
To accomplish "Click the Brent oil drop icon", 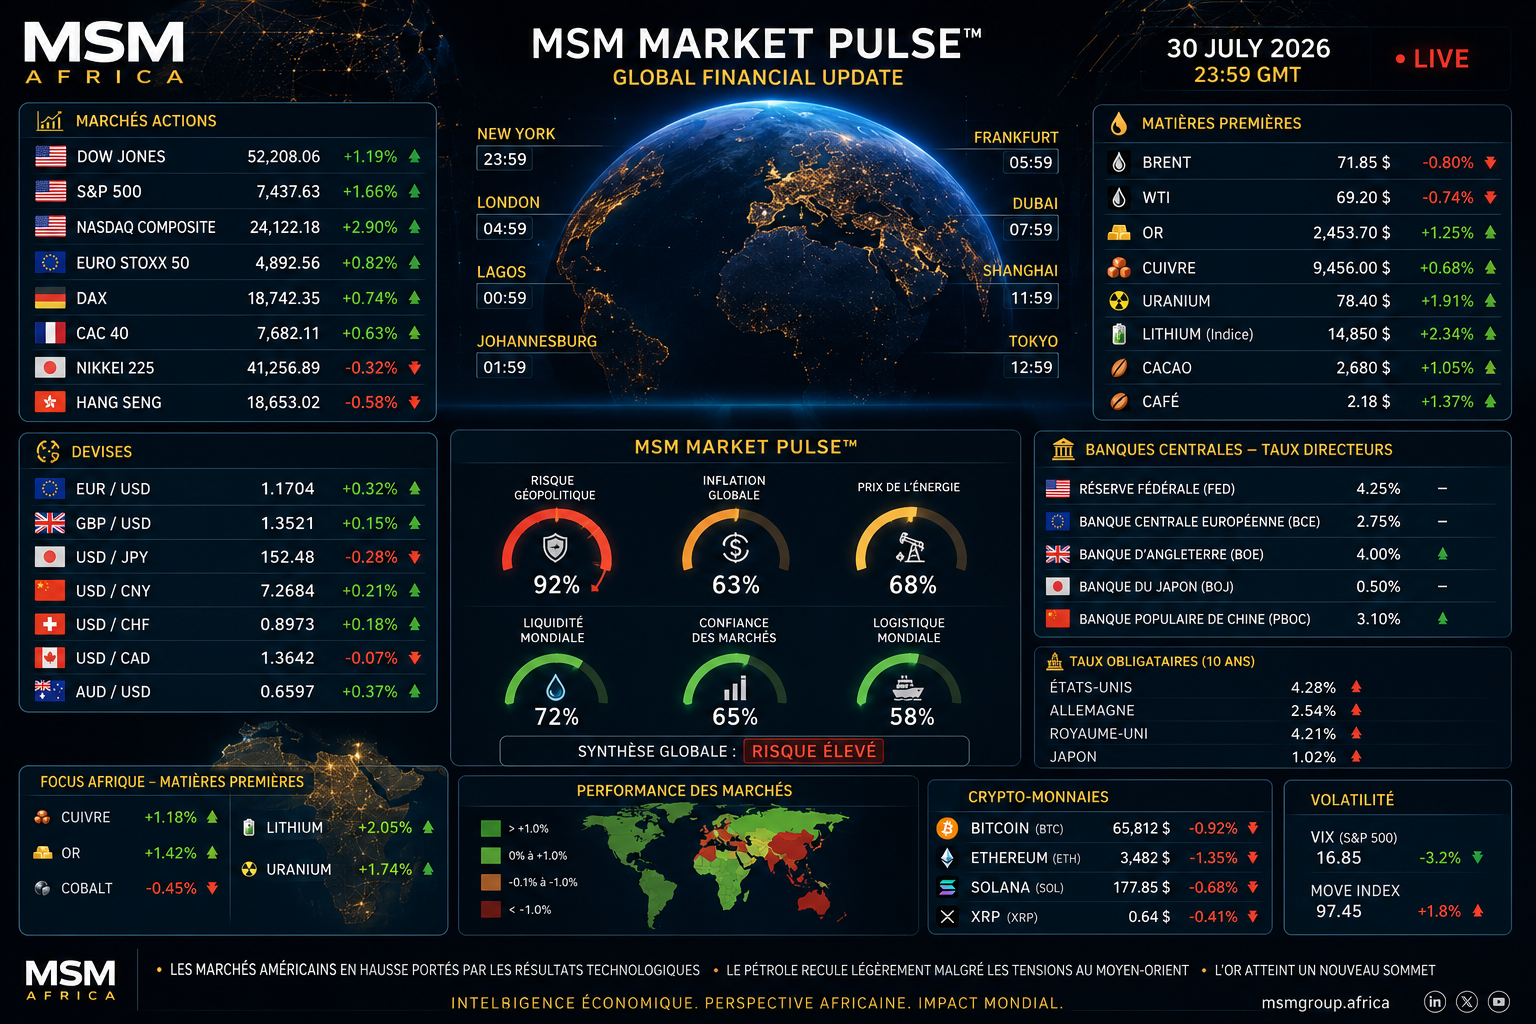I will pyautogui.click(x=1119, y=162).
